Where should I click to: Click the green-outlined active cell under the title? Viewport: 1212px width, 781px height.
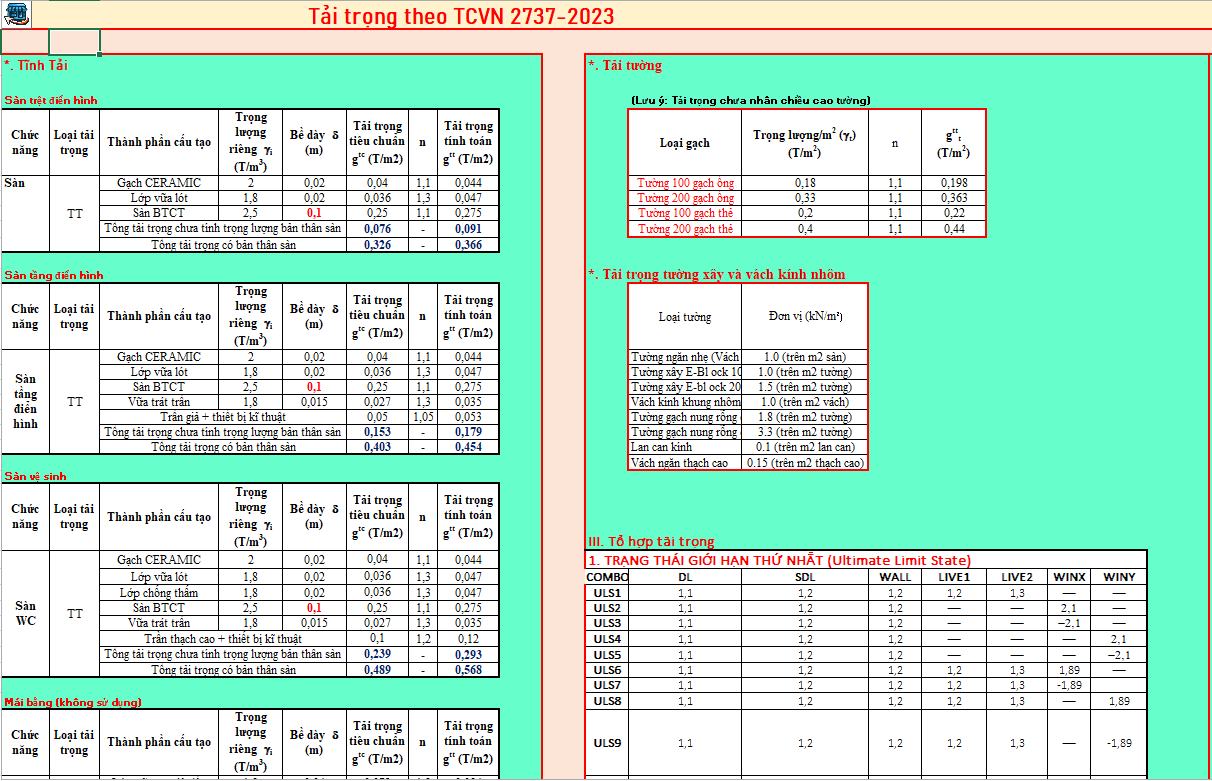pos(74,41)
